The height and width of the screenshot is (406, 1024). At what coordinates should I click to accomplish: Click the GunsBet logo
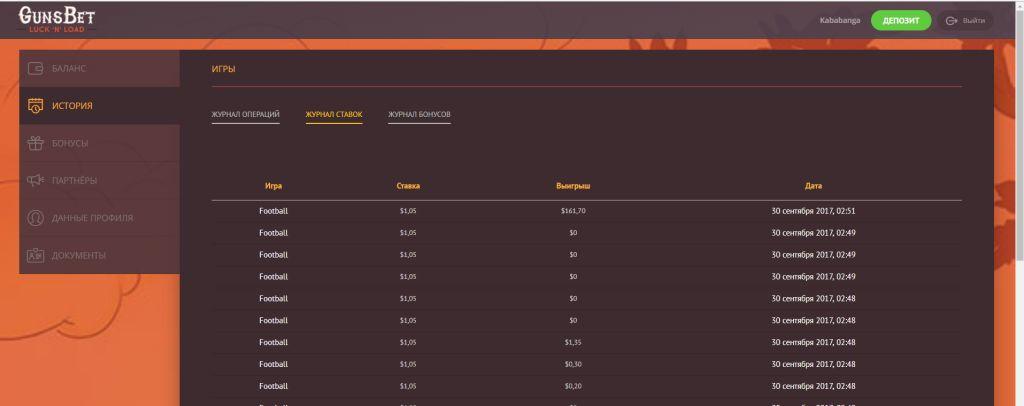58,20
